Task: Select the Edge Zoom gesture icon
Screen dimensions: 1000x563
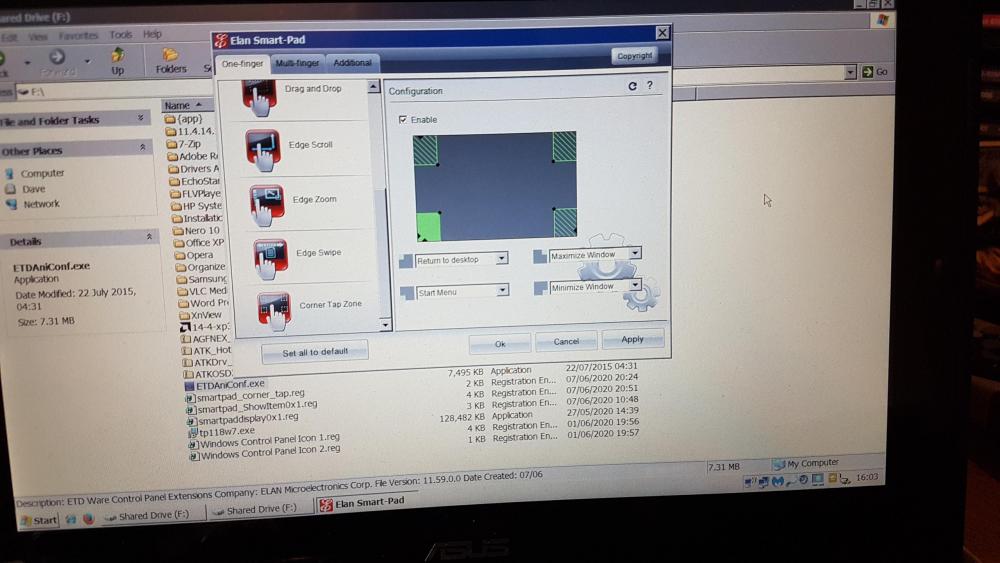Action: click(267, 205)
